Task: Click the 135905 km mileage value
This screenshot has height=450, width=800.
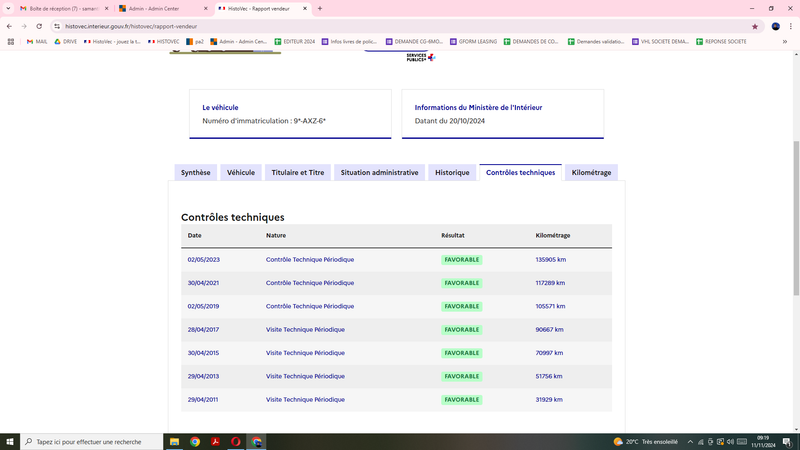Action: click(x=551, y=260)
